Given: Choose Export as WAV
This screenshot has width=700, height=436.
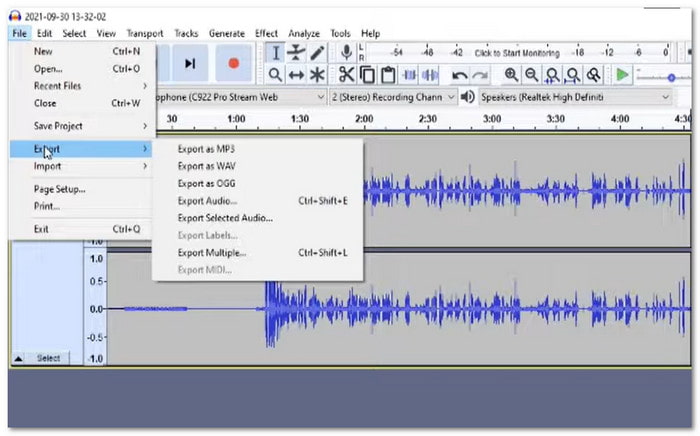Looking at the screenshot, I should coord(258,166).
